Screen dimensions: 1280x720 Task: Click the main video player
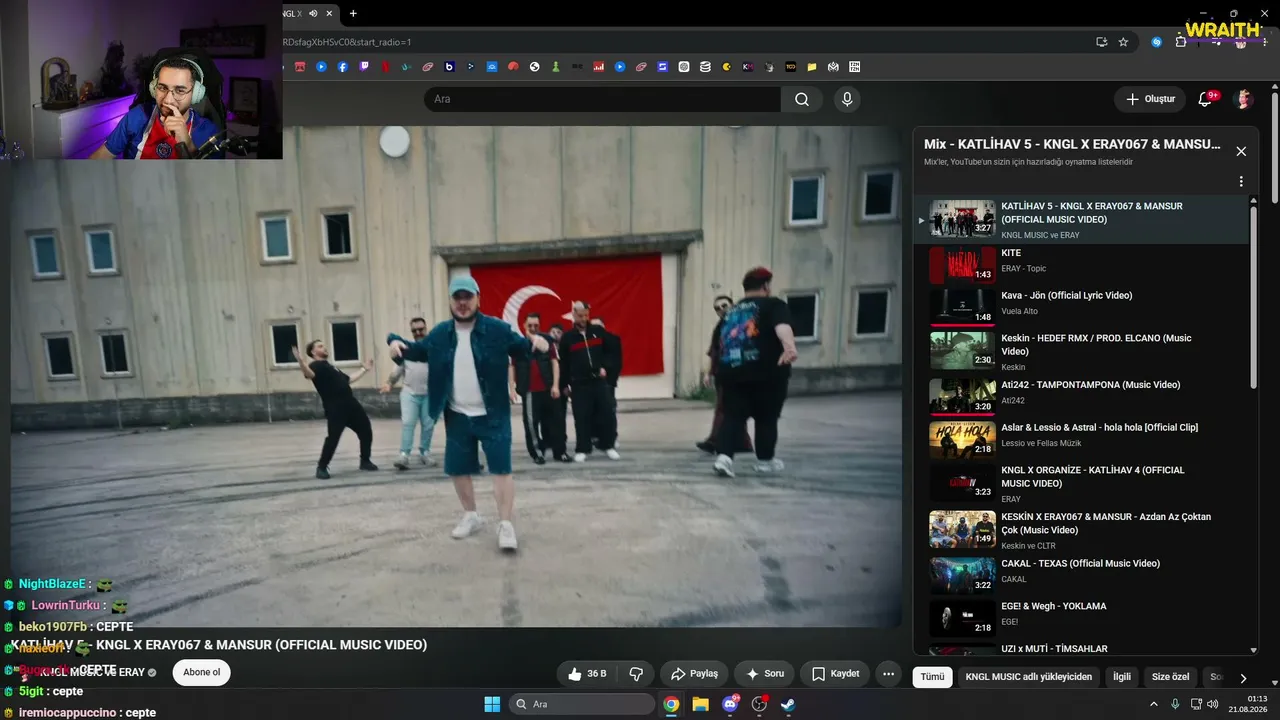(x=456, y=377)
